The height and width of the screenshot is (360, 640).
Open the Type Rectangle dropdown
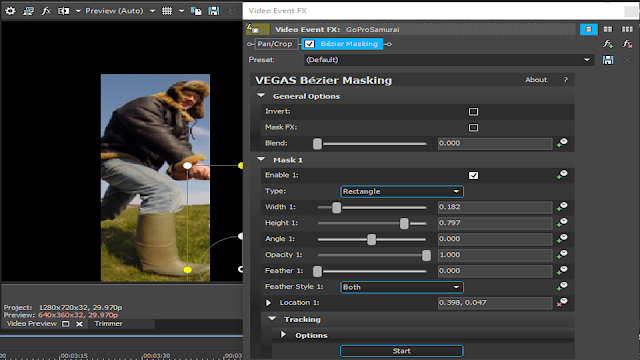pos(402,191)
